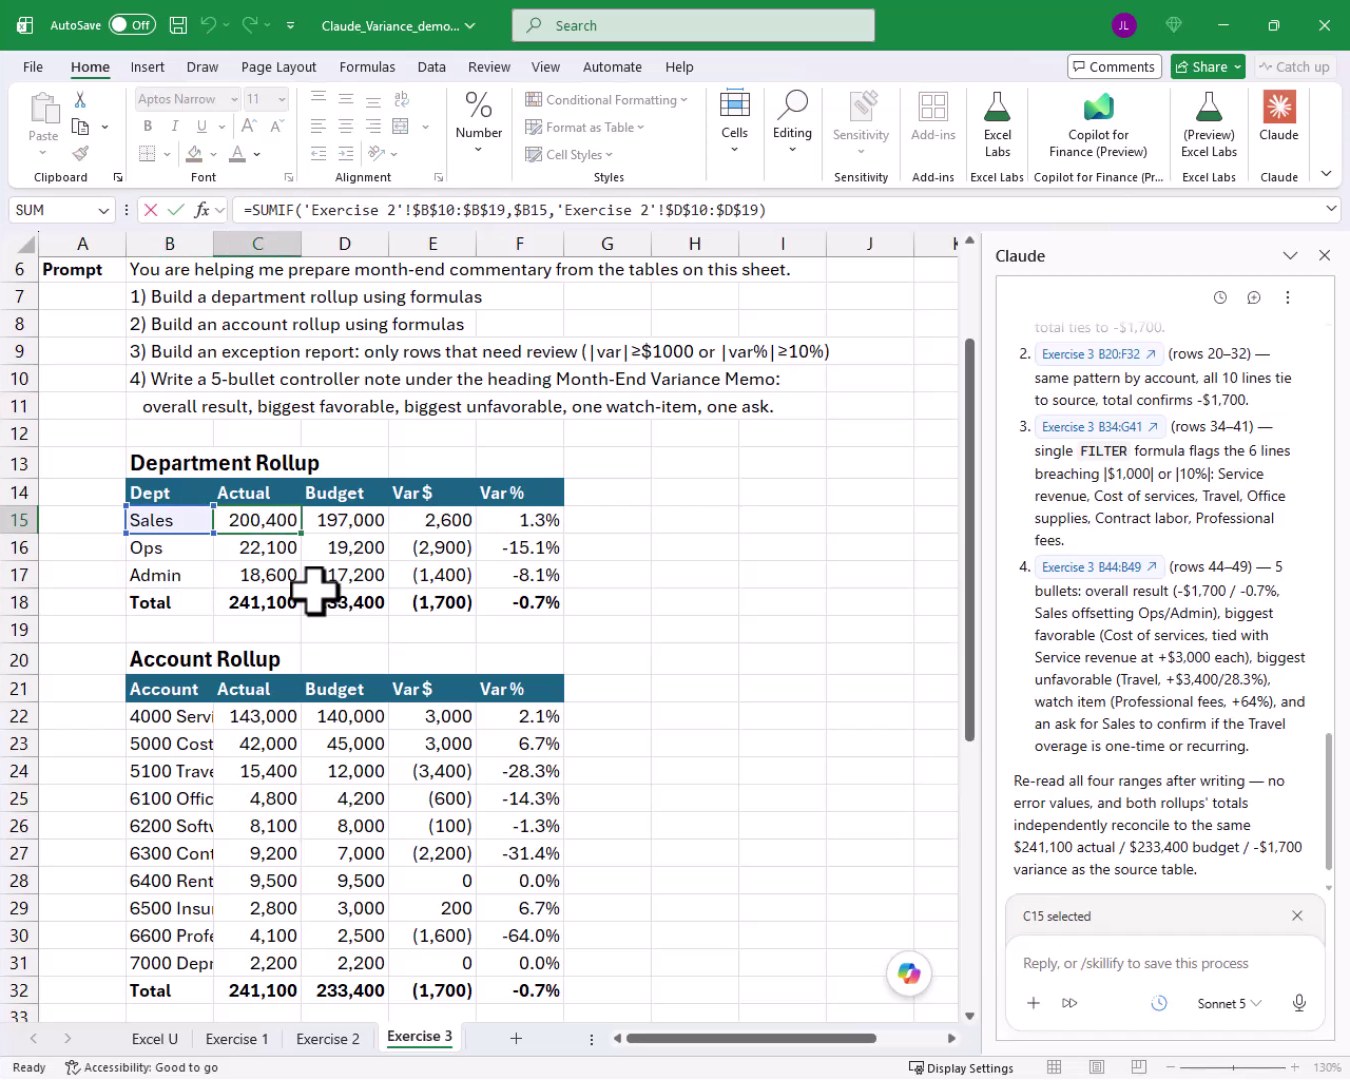Click the zoom slider in status bar
Screen dimensions: 1350x1080
pos(1233,1067)
